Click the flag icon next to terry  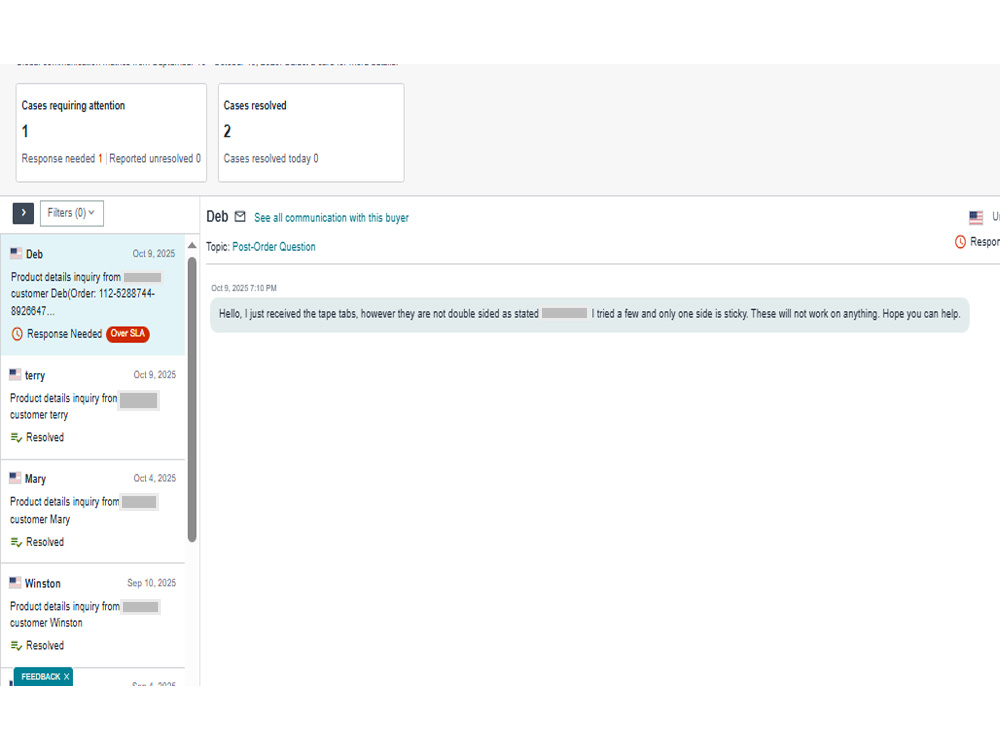15,374
